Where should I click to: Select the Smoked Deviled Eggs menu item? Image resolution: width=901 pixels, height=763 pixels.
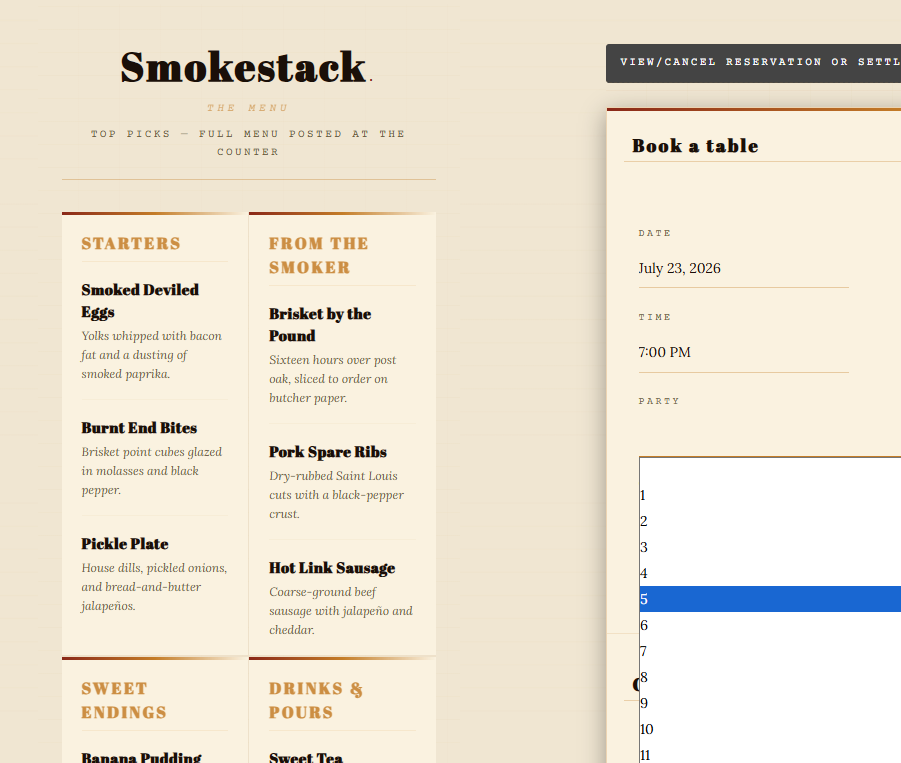coord(140,300)
